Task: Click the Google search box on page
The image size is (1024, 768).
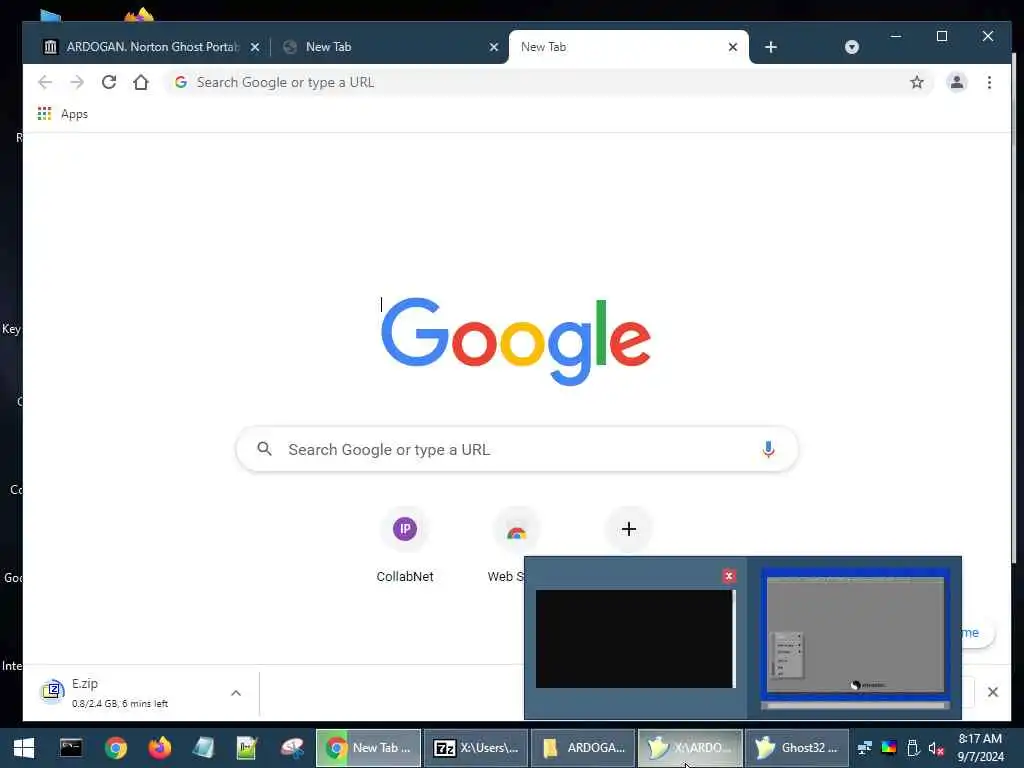Action: [517, 449]
